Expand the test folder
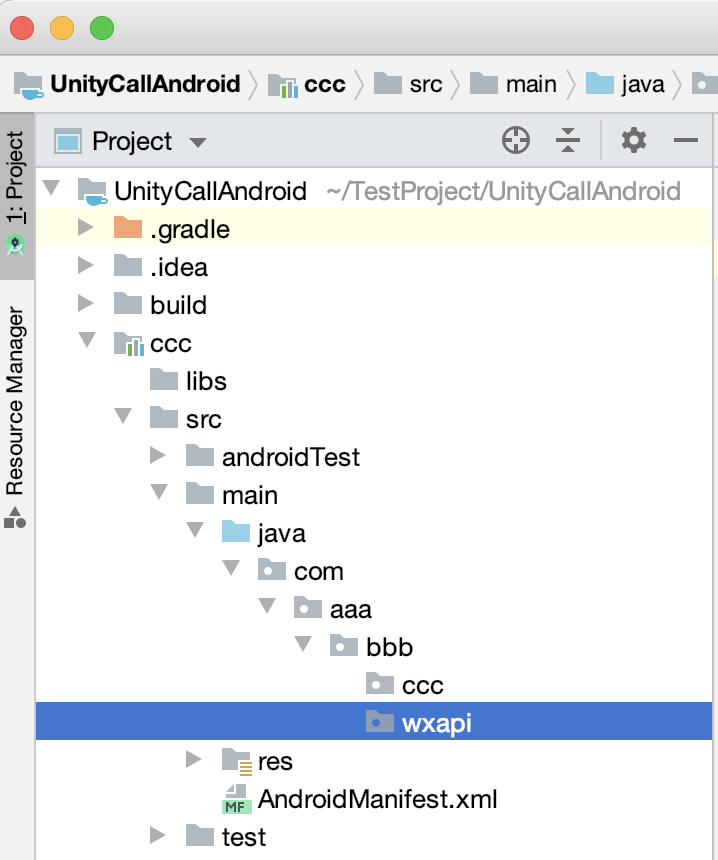718x860 pixels. click(158, 835)
